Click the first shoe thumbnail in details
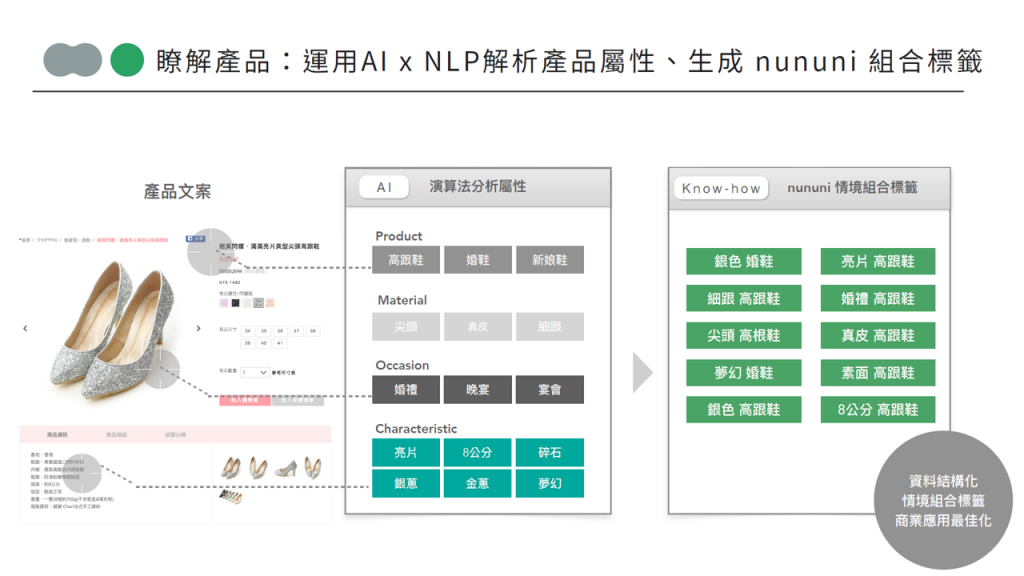The height and width of the screenshot is (576, 1024). (x=231, y=468)
